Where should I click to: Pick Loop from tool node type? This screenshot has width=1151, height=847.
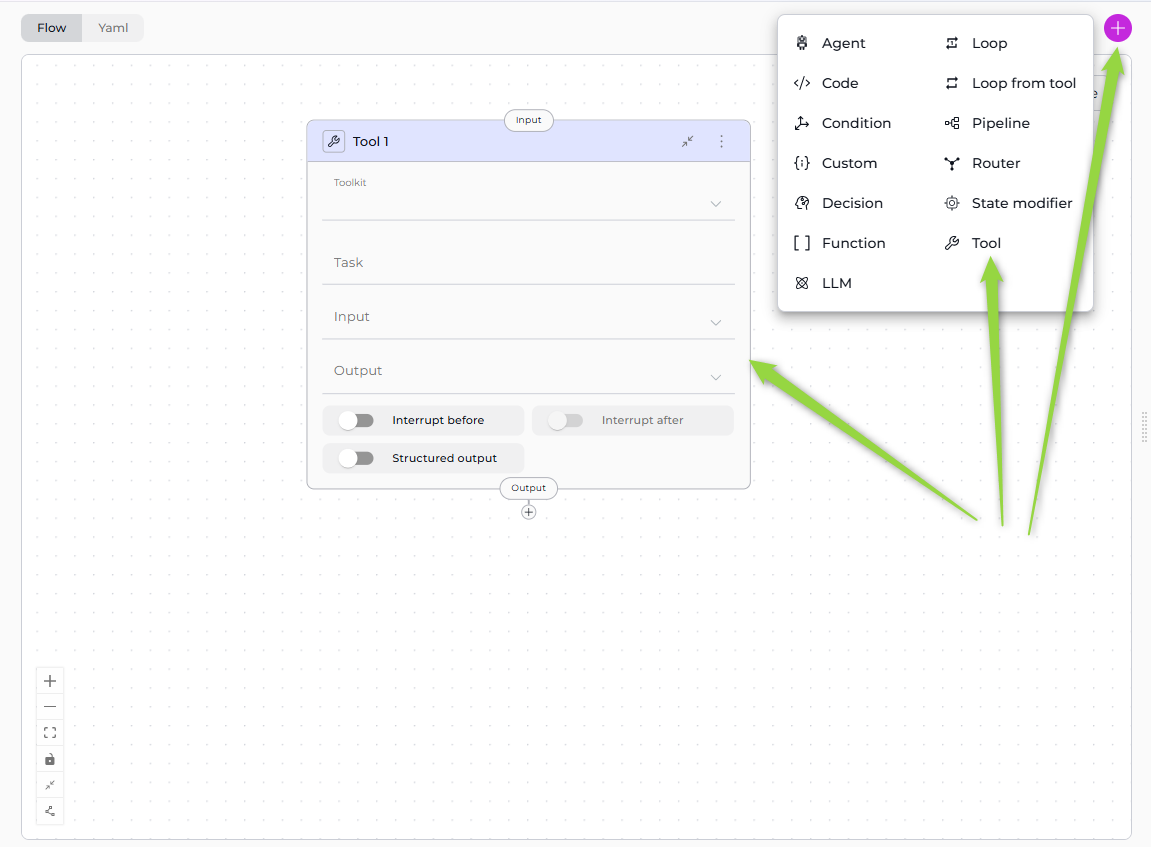[x=1023, y=83]
